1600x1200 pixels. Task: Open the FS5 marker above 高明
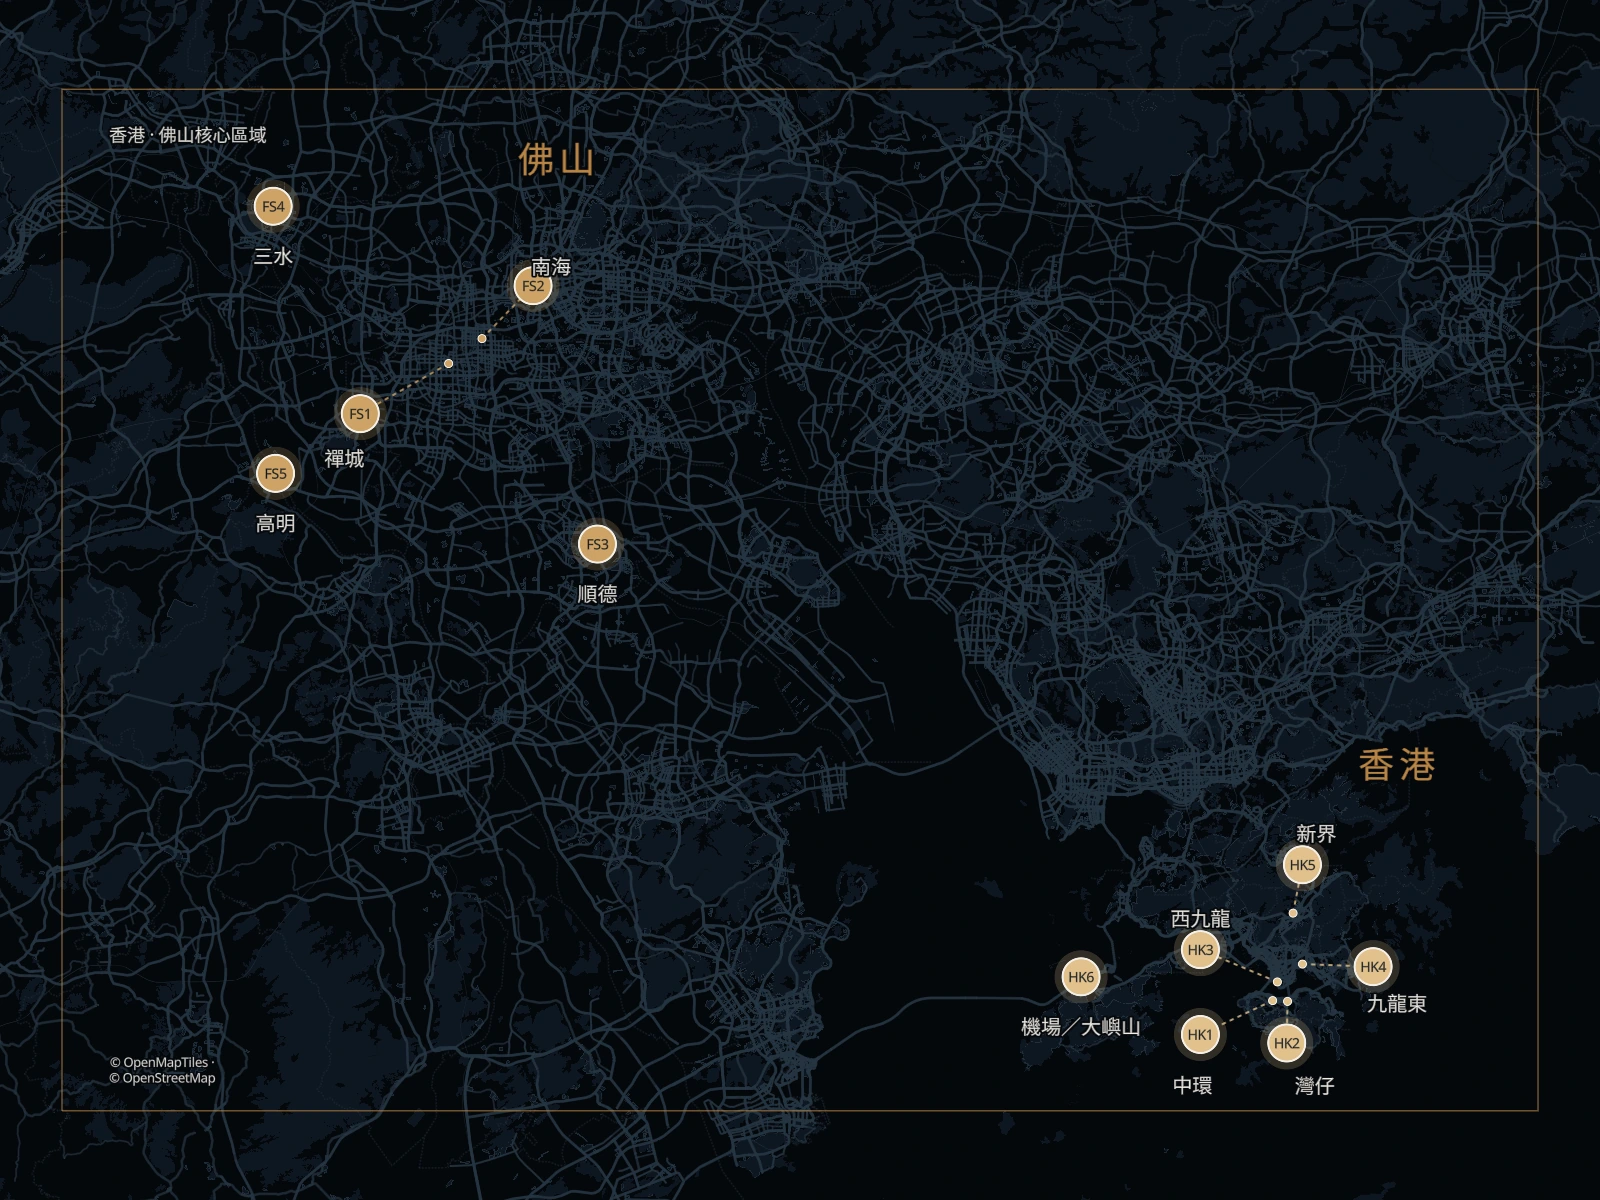[276, 474]
